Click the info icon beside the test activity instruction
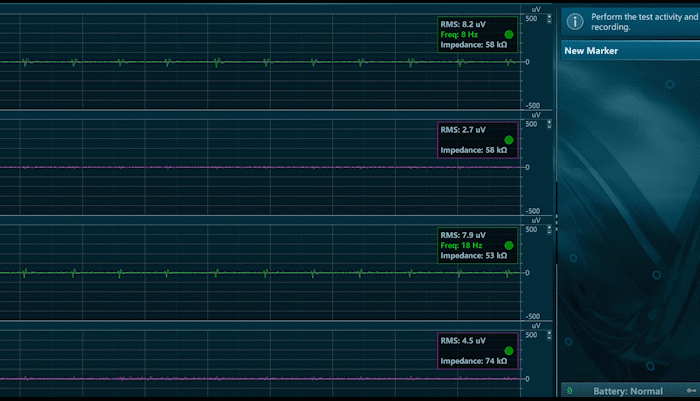 575,21
